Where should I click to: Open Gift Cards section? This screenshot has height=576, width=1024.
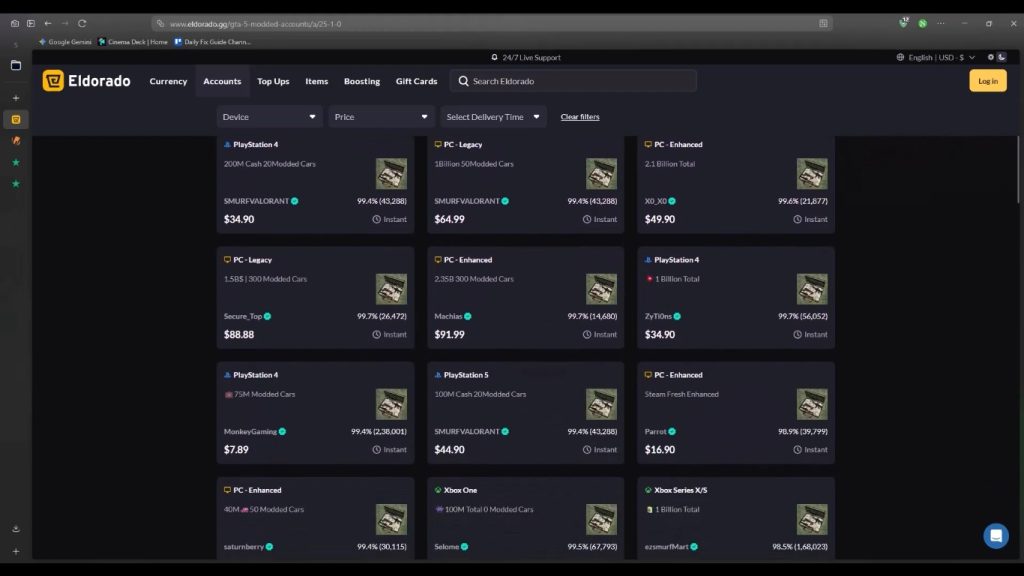[416, 81]
